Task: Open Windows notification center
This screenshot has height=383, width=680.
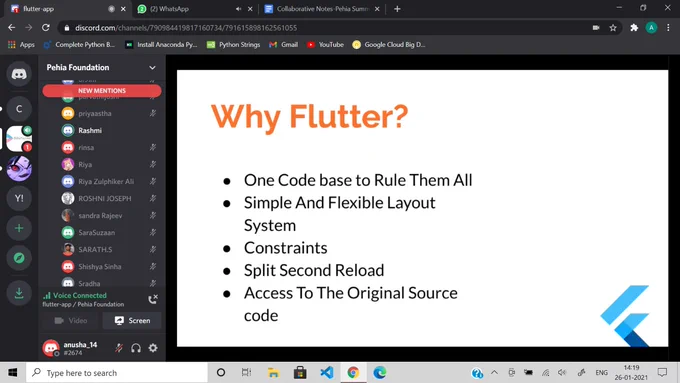Action: click(662, 373)
